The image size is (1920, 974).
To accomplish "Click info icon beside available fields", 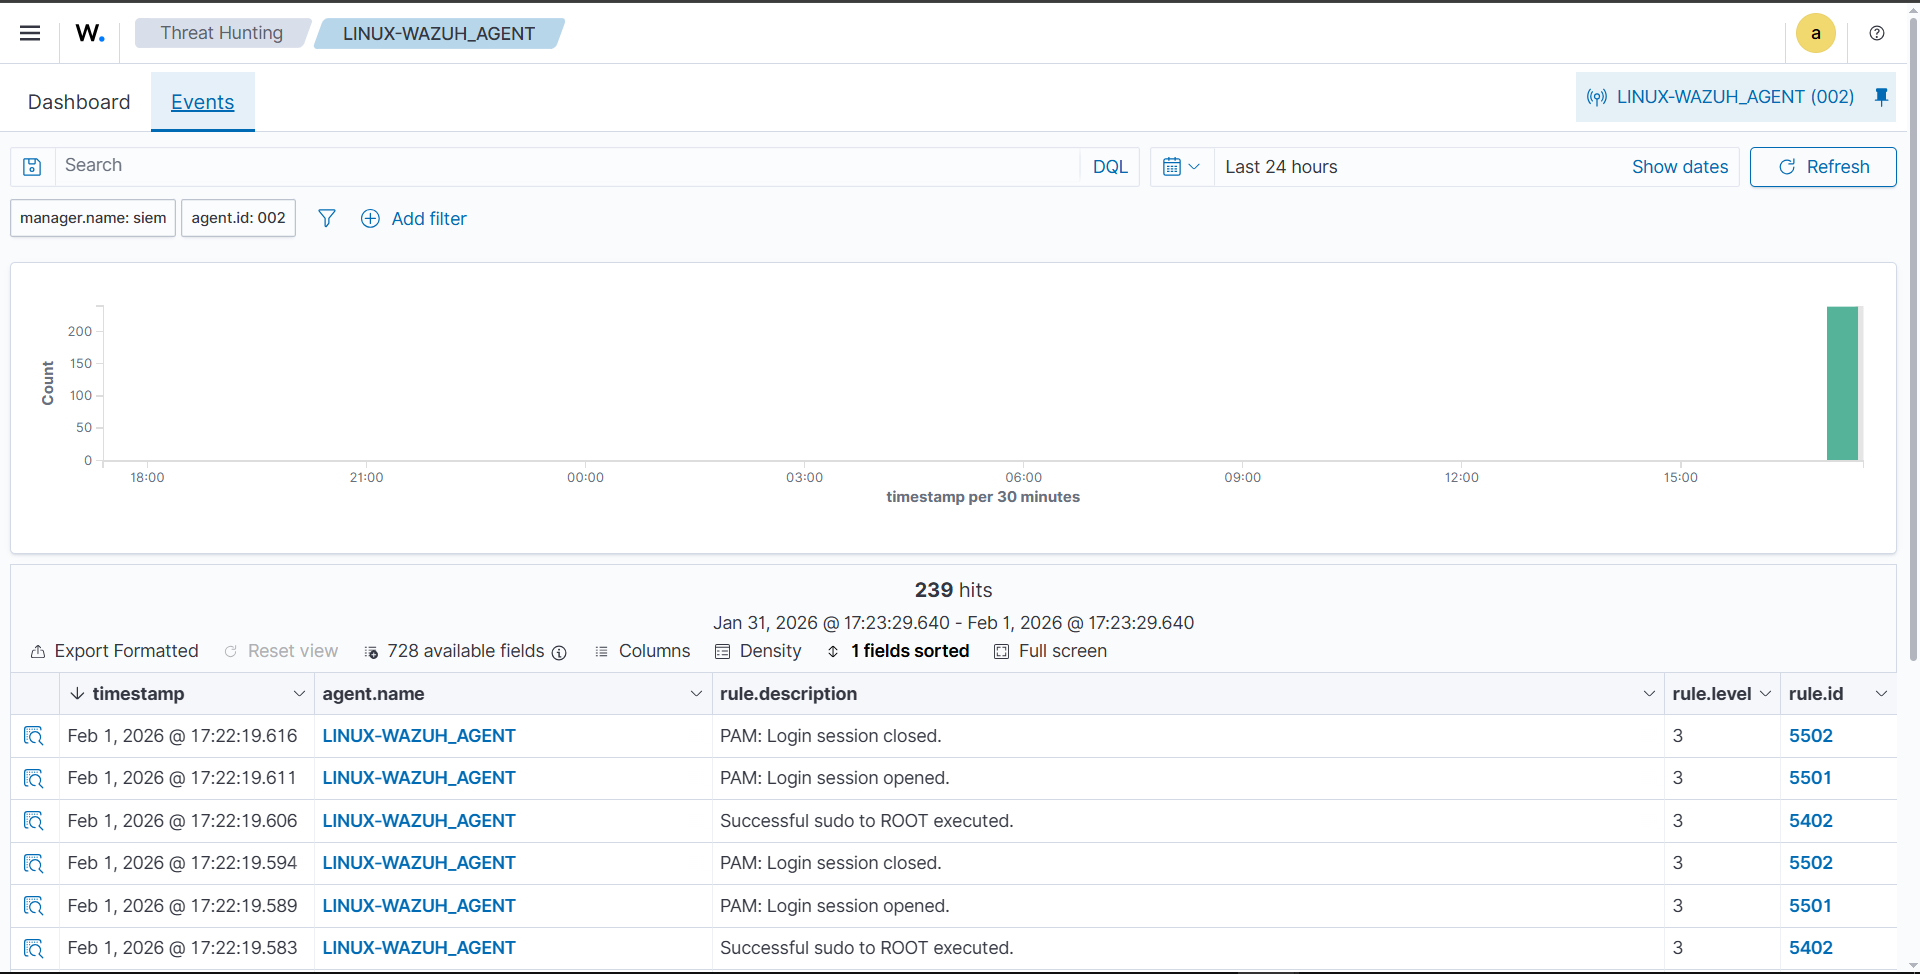I will (x=559, y=652).
